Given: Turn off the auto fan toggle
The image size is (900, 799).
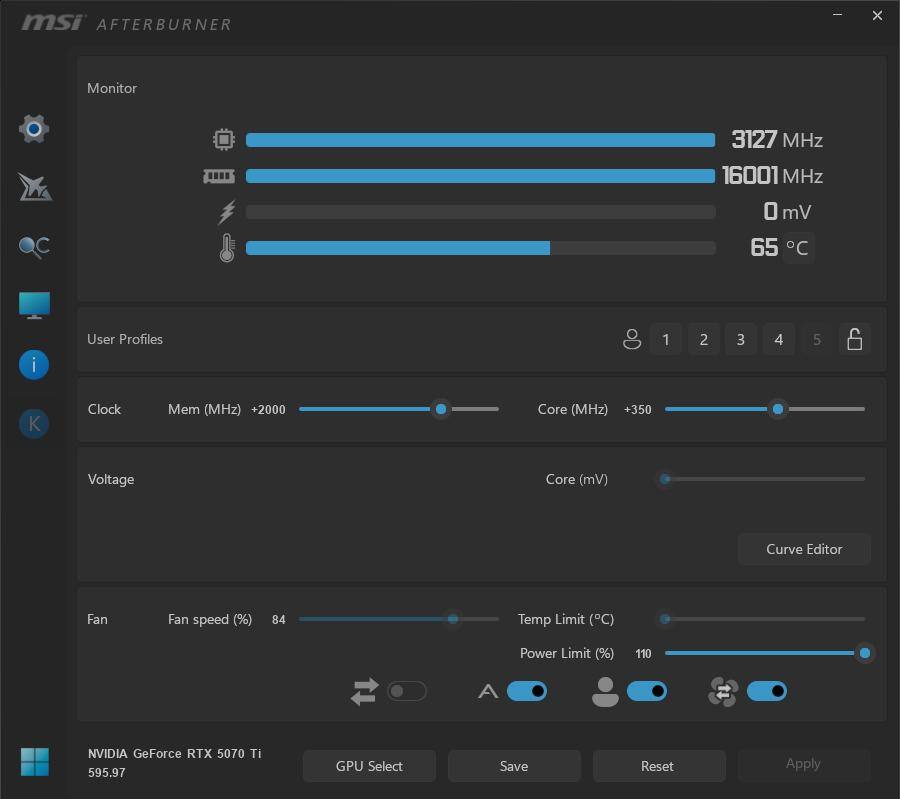Looking at the screenshot, I should click(527, 691).
